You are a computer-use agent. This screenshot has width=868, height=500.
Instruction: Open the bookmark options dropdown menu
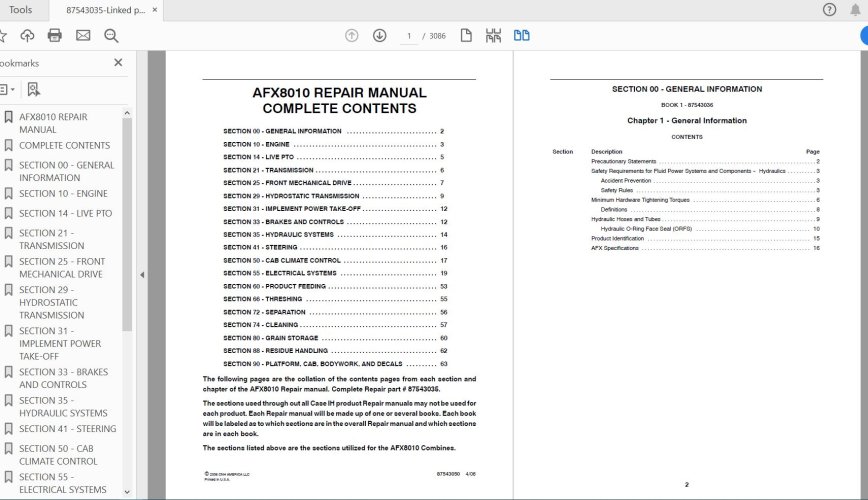7,89
